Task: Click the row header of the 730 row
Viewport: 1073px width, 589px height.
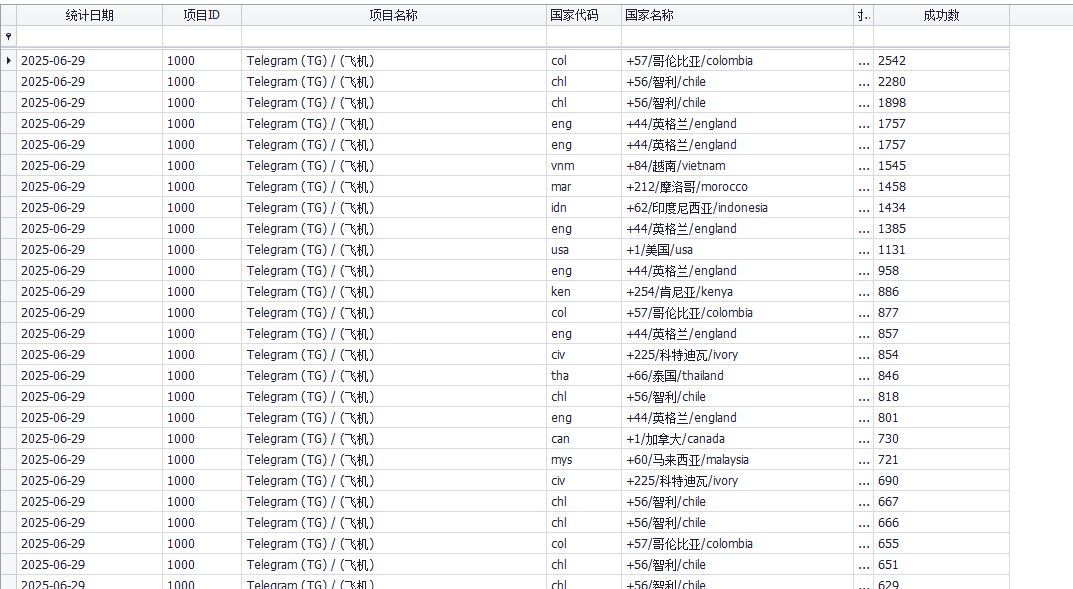Action: pyautogui.click(x=8, y=439)
